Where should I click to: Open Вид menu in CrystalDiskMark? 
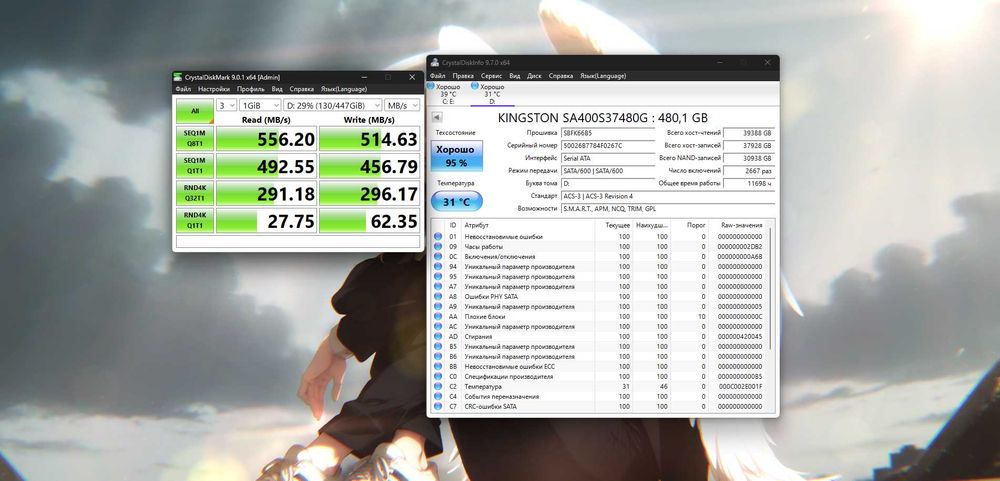(277, 89)
